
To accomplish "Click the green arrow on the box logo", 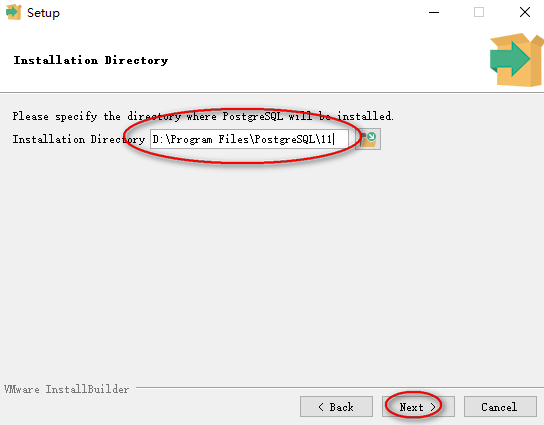I will coord(509,59).
